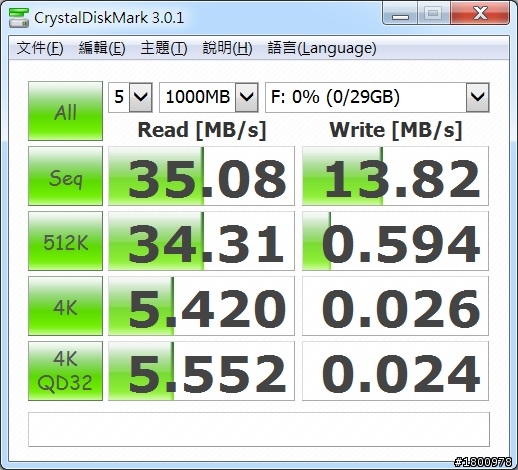Click the 4K QD32 write result 0.024
Screen dimensions: 518x470
pos(395,371)
